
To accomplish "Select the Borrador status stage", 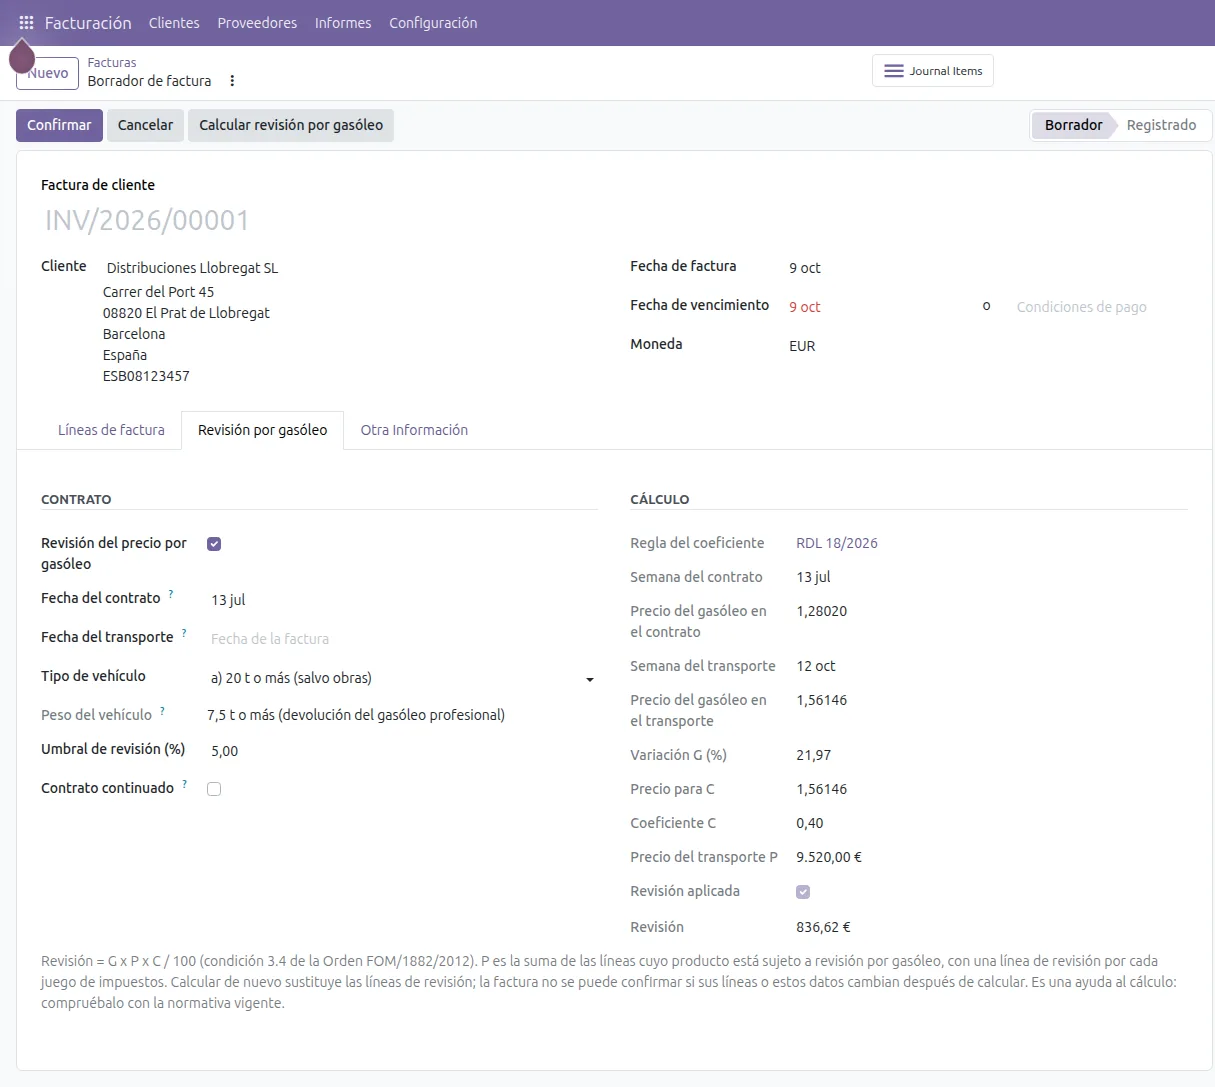I will coord(1073,125).
